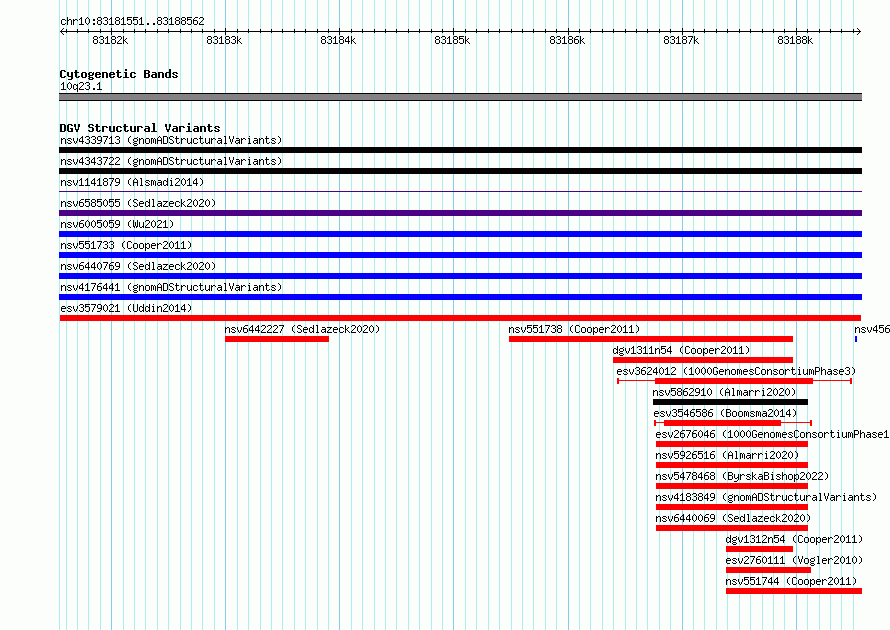Screen dimensions: 890x630
Task: Select nsv551744 (Cooper2011) label
Action: click(x=791, y=581)
